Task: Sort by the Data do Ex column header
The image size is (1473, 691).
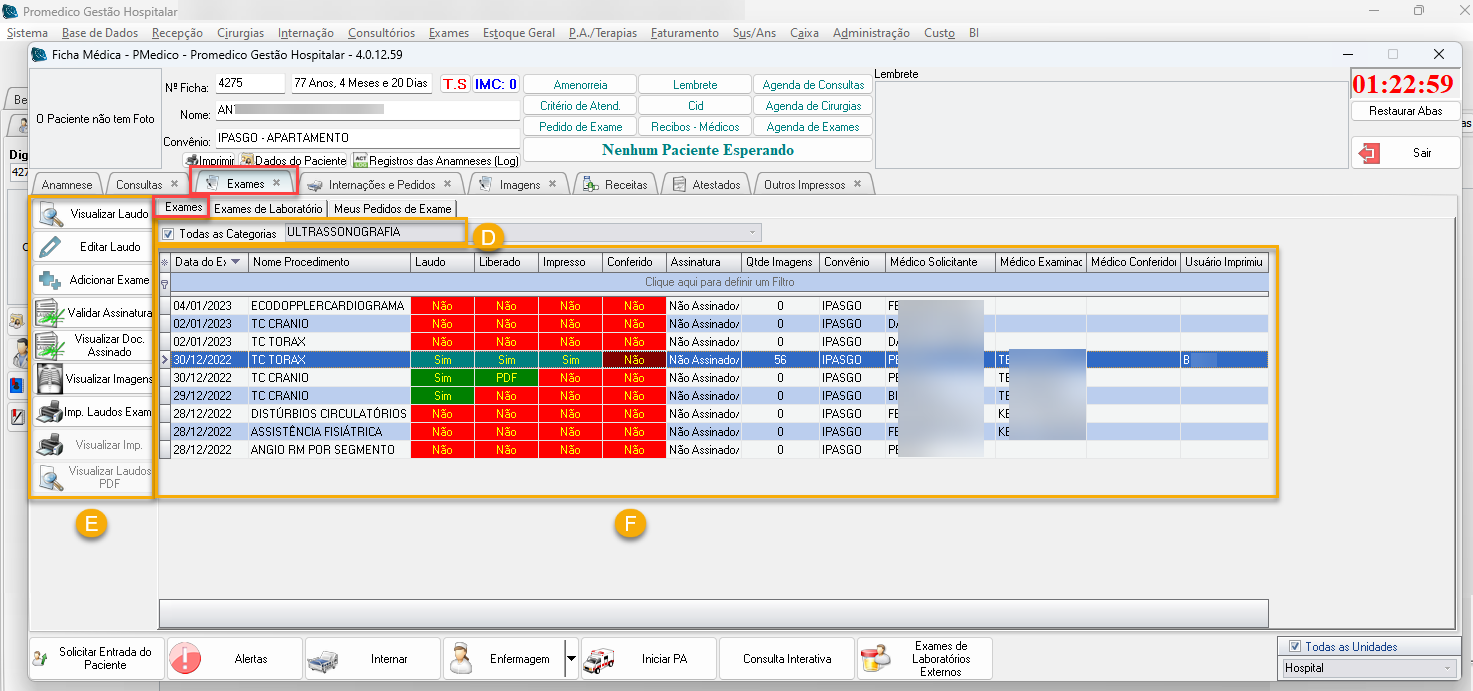Action: tap(209, 262)
